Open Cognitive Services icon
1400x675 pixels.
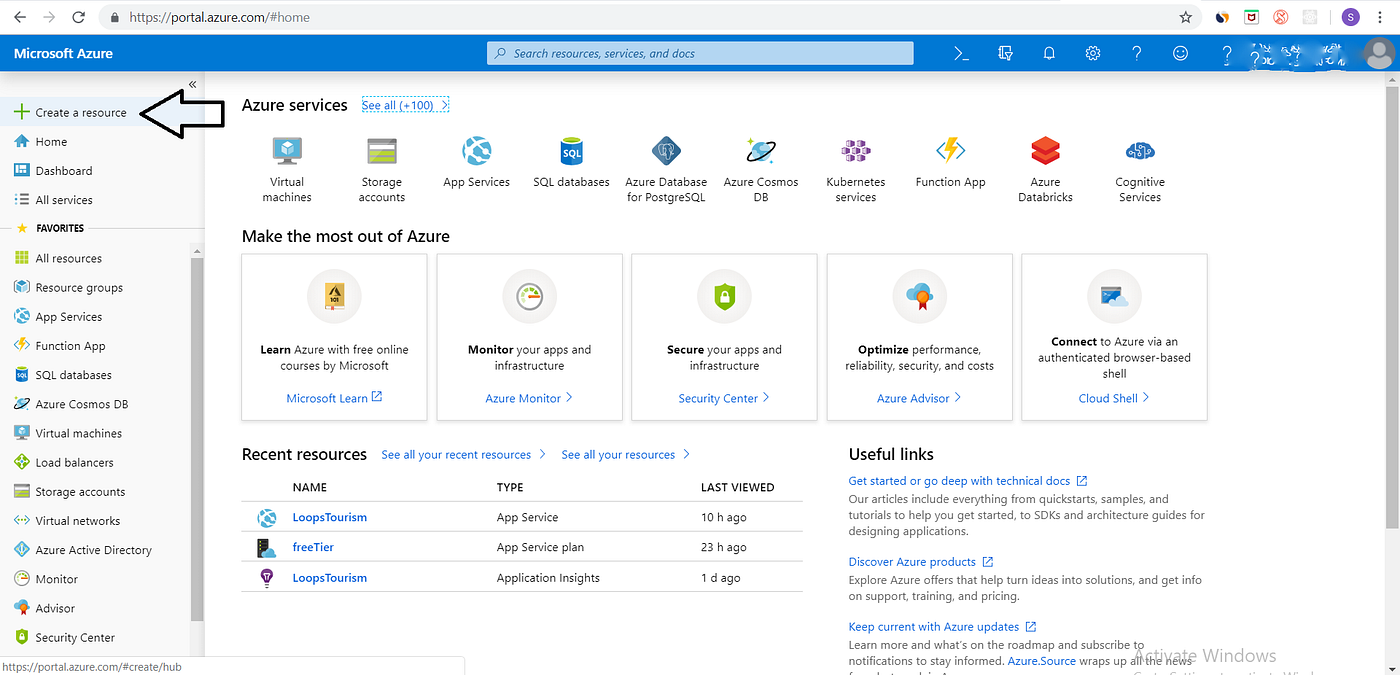tap(1140, 152)
